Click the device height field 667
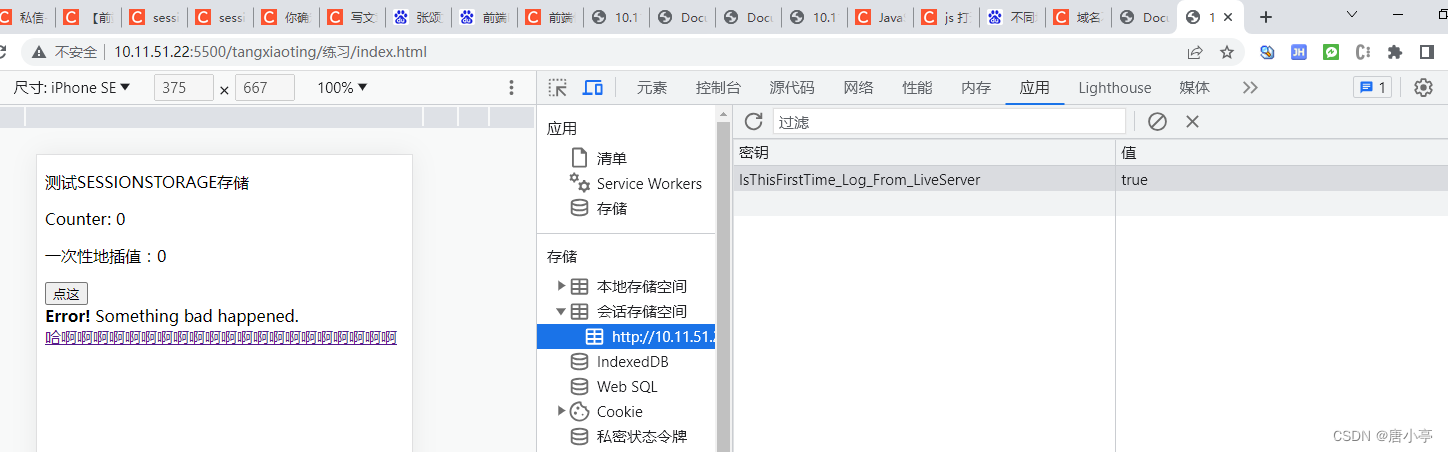The image size is (1448, 452). (x=265, y=88)
